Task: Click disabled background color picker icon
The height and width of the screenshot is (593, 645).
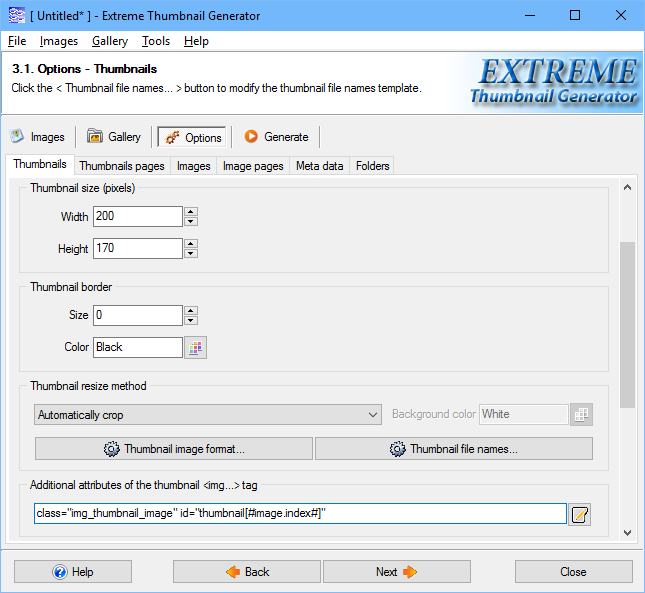Action: [581, 415]
